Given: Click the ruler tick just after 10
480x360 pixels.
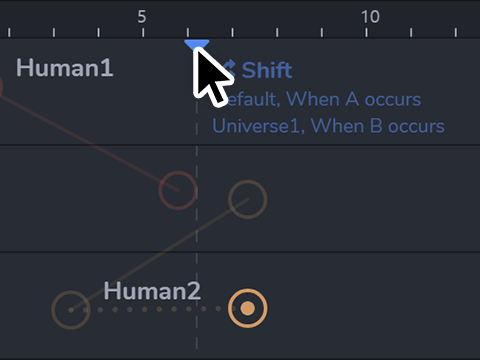Looking at the screenshot, I should click(x=411, y=32).
